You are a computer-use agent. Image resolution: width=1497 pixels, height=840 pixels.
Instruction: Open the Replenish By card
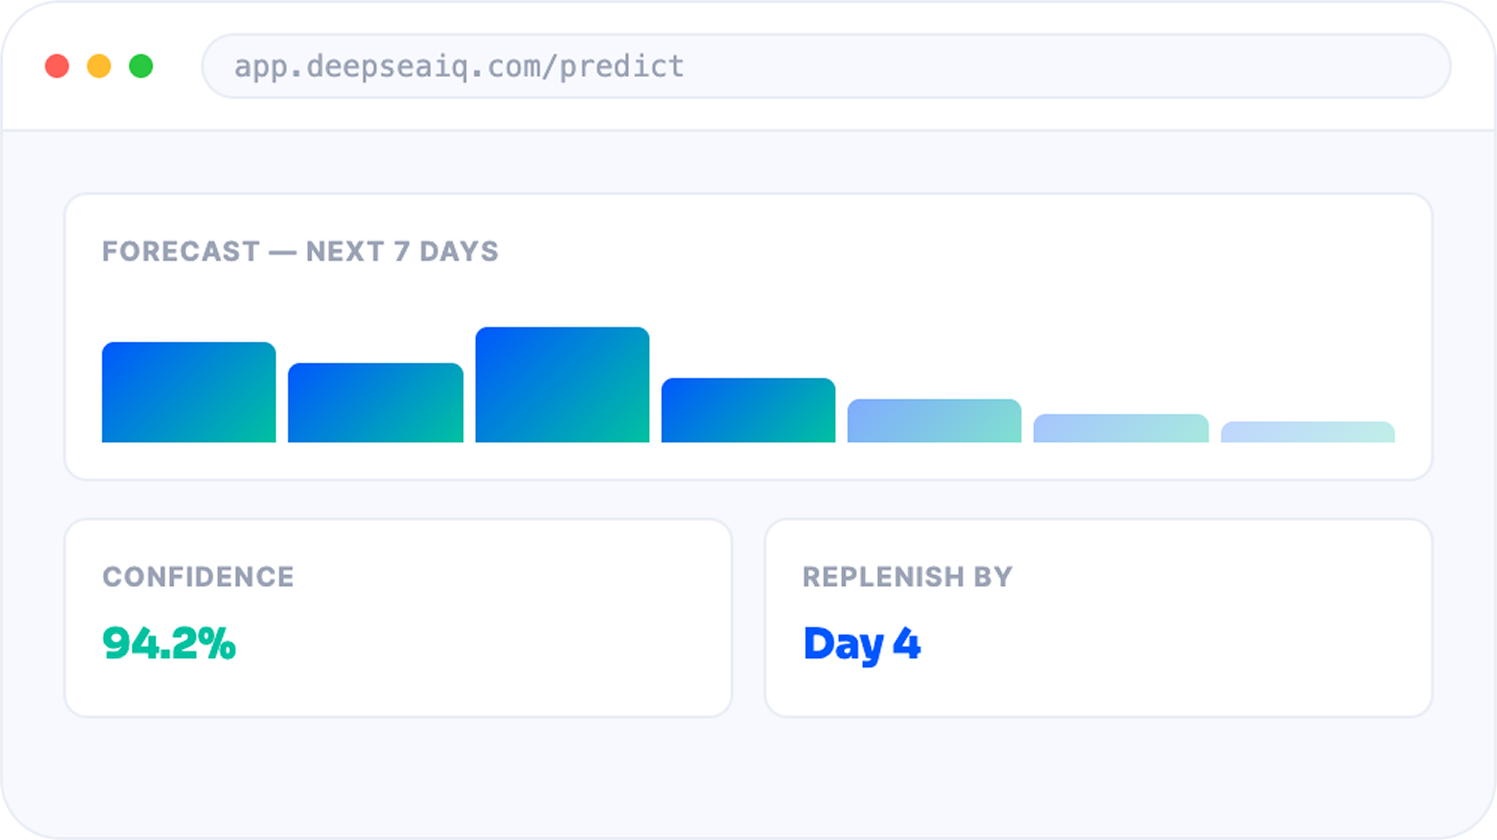1098,618
